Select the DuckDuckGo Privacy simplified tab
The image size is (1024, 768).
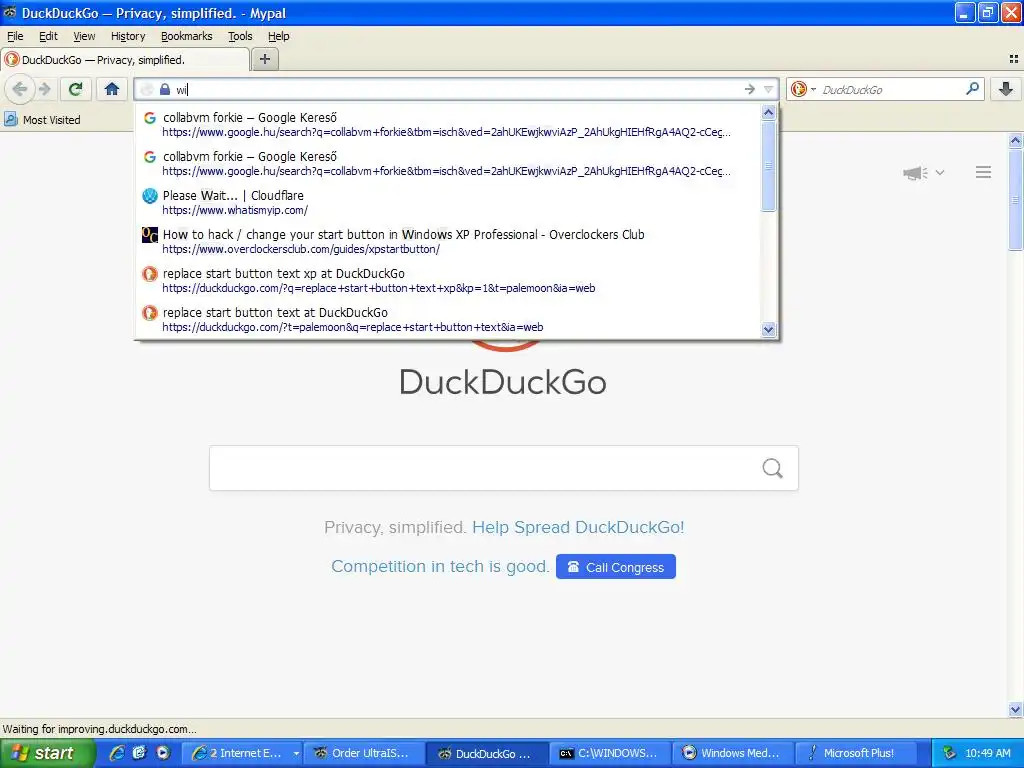(125, 59)
